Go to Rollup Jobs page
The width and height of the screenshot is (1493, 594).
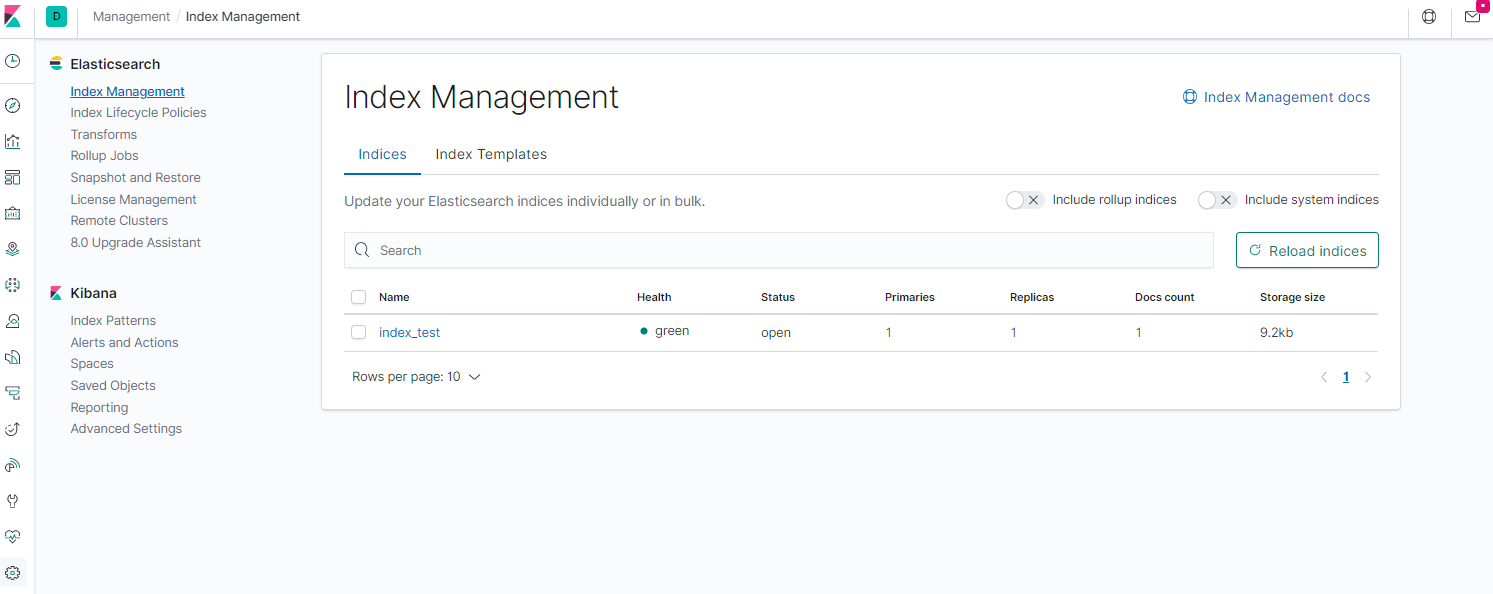point(104,156)
